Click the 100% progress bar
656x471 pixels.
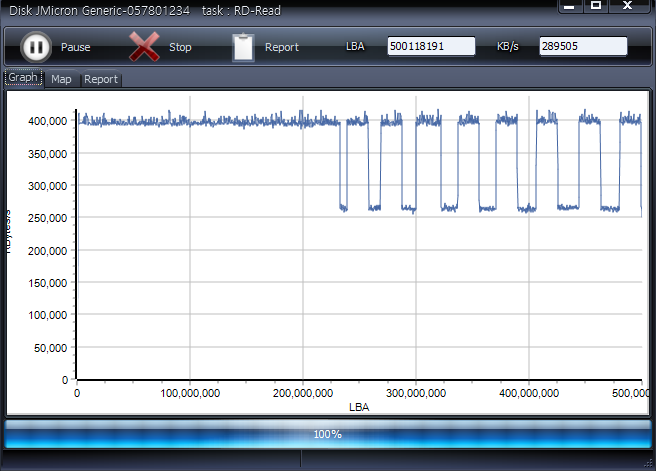point(327,434)
